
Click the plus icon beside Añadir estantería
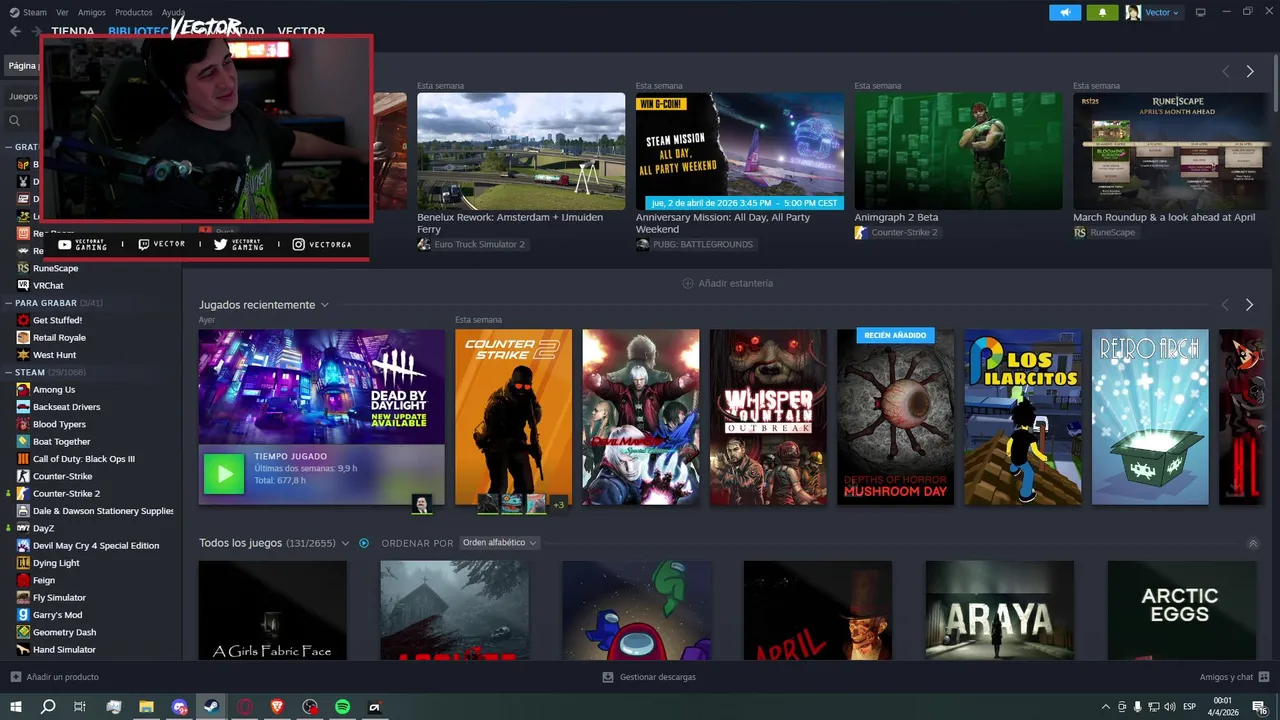coord(687,283)
